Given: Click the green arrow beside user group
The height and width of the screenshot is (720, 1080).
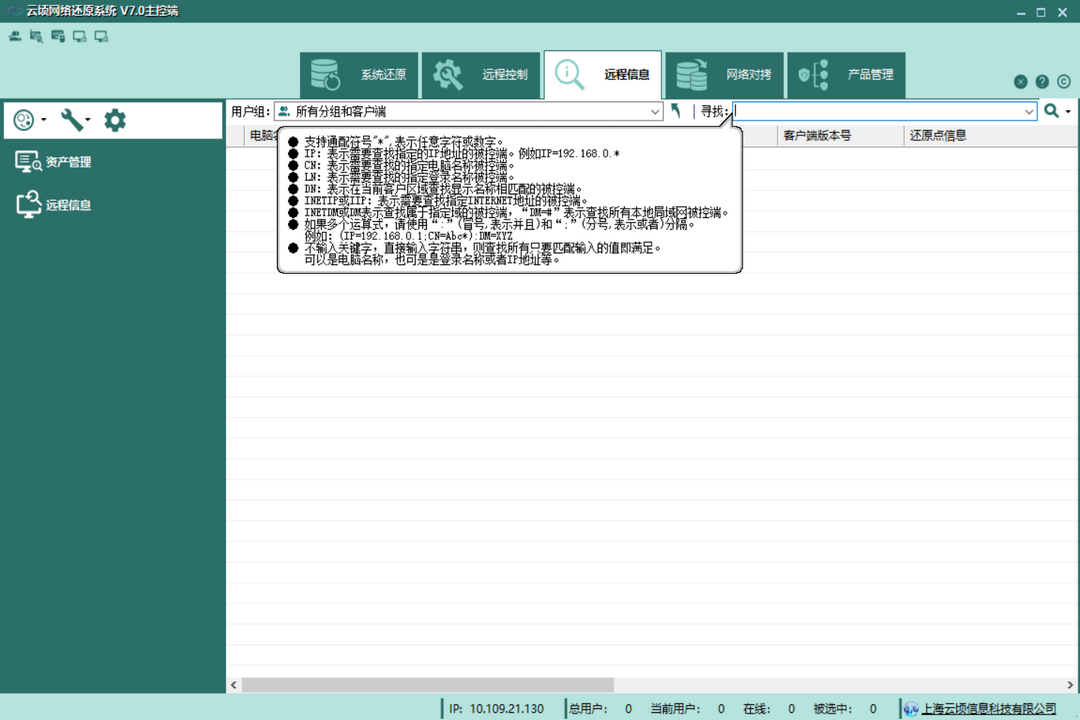Looking at the screenshot, I should tap(676, 111).
